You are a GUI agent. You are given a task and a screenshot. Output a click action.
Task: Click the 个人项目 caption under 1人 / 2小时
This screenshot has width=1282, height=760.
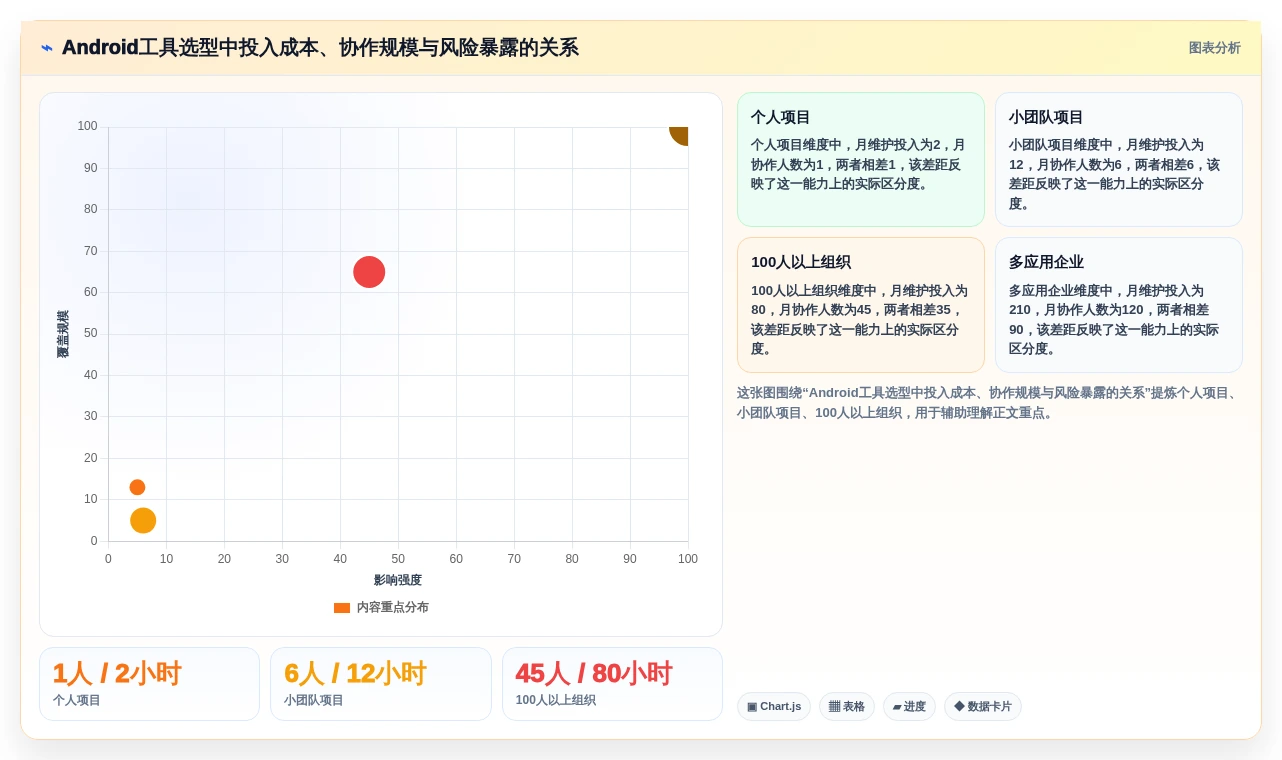(x=77, y=700)
